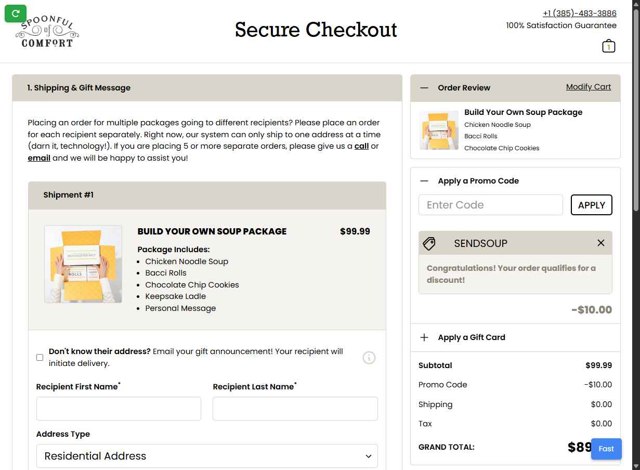Screen dimensions: 640x470
Task: Click the Modify Cart link
Action: point(588,87)
